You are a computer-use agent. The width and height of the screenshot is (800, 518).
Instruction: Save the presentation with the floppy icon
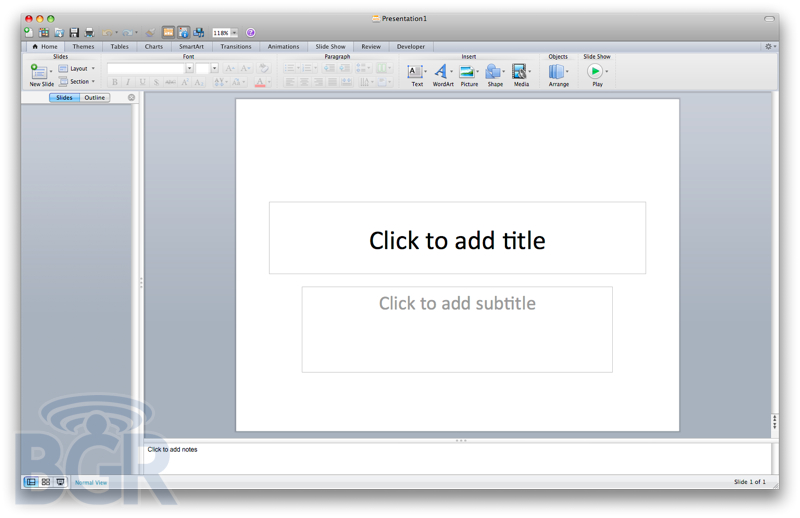coord(74,33)
